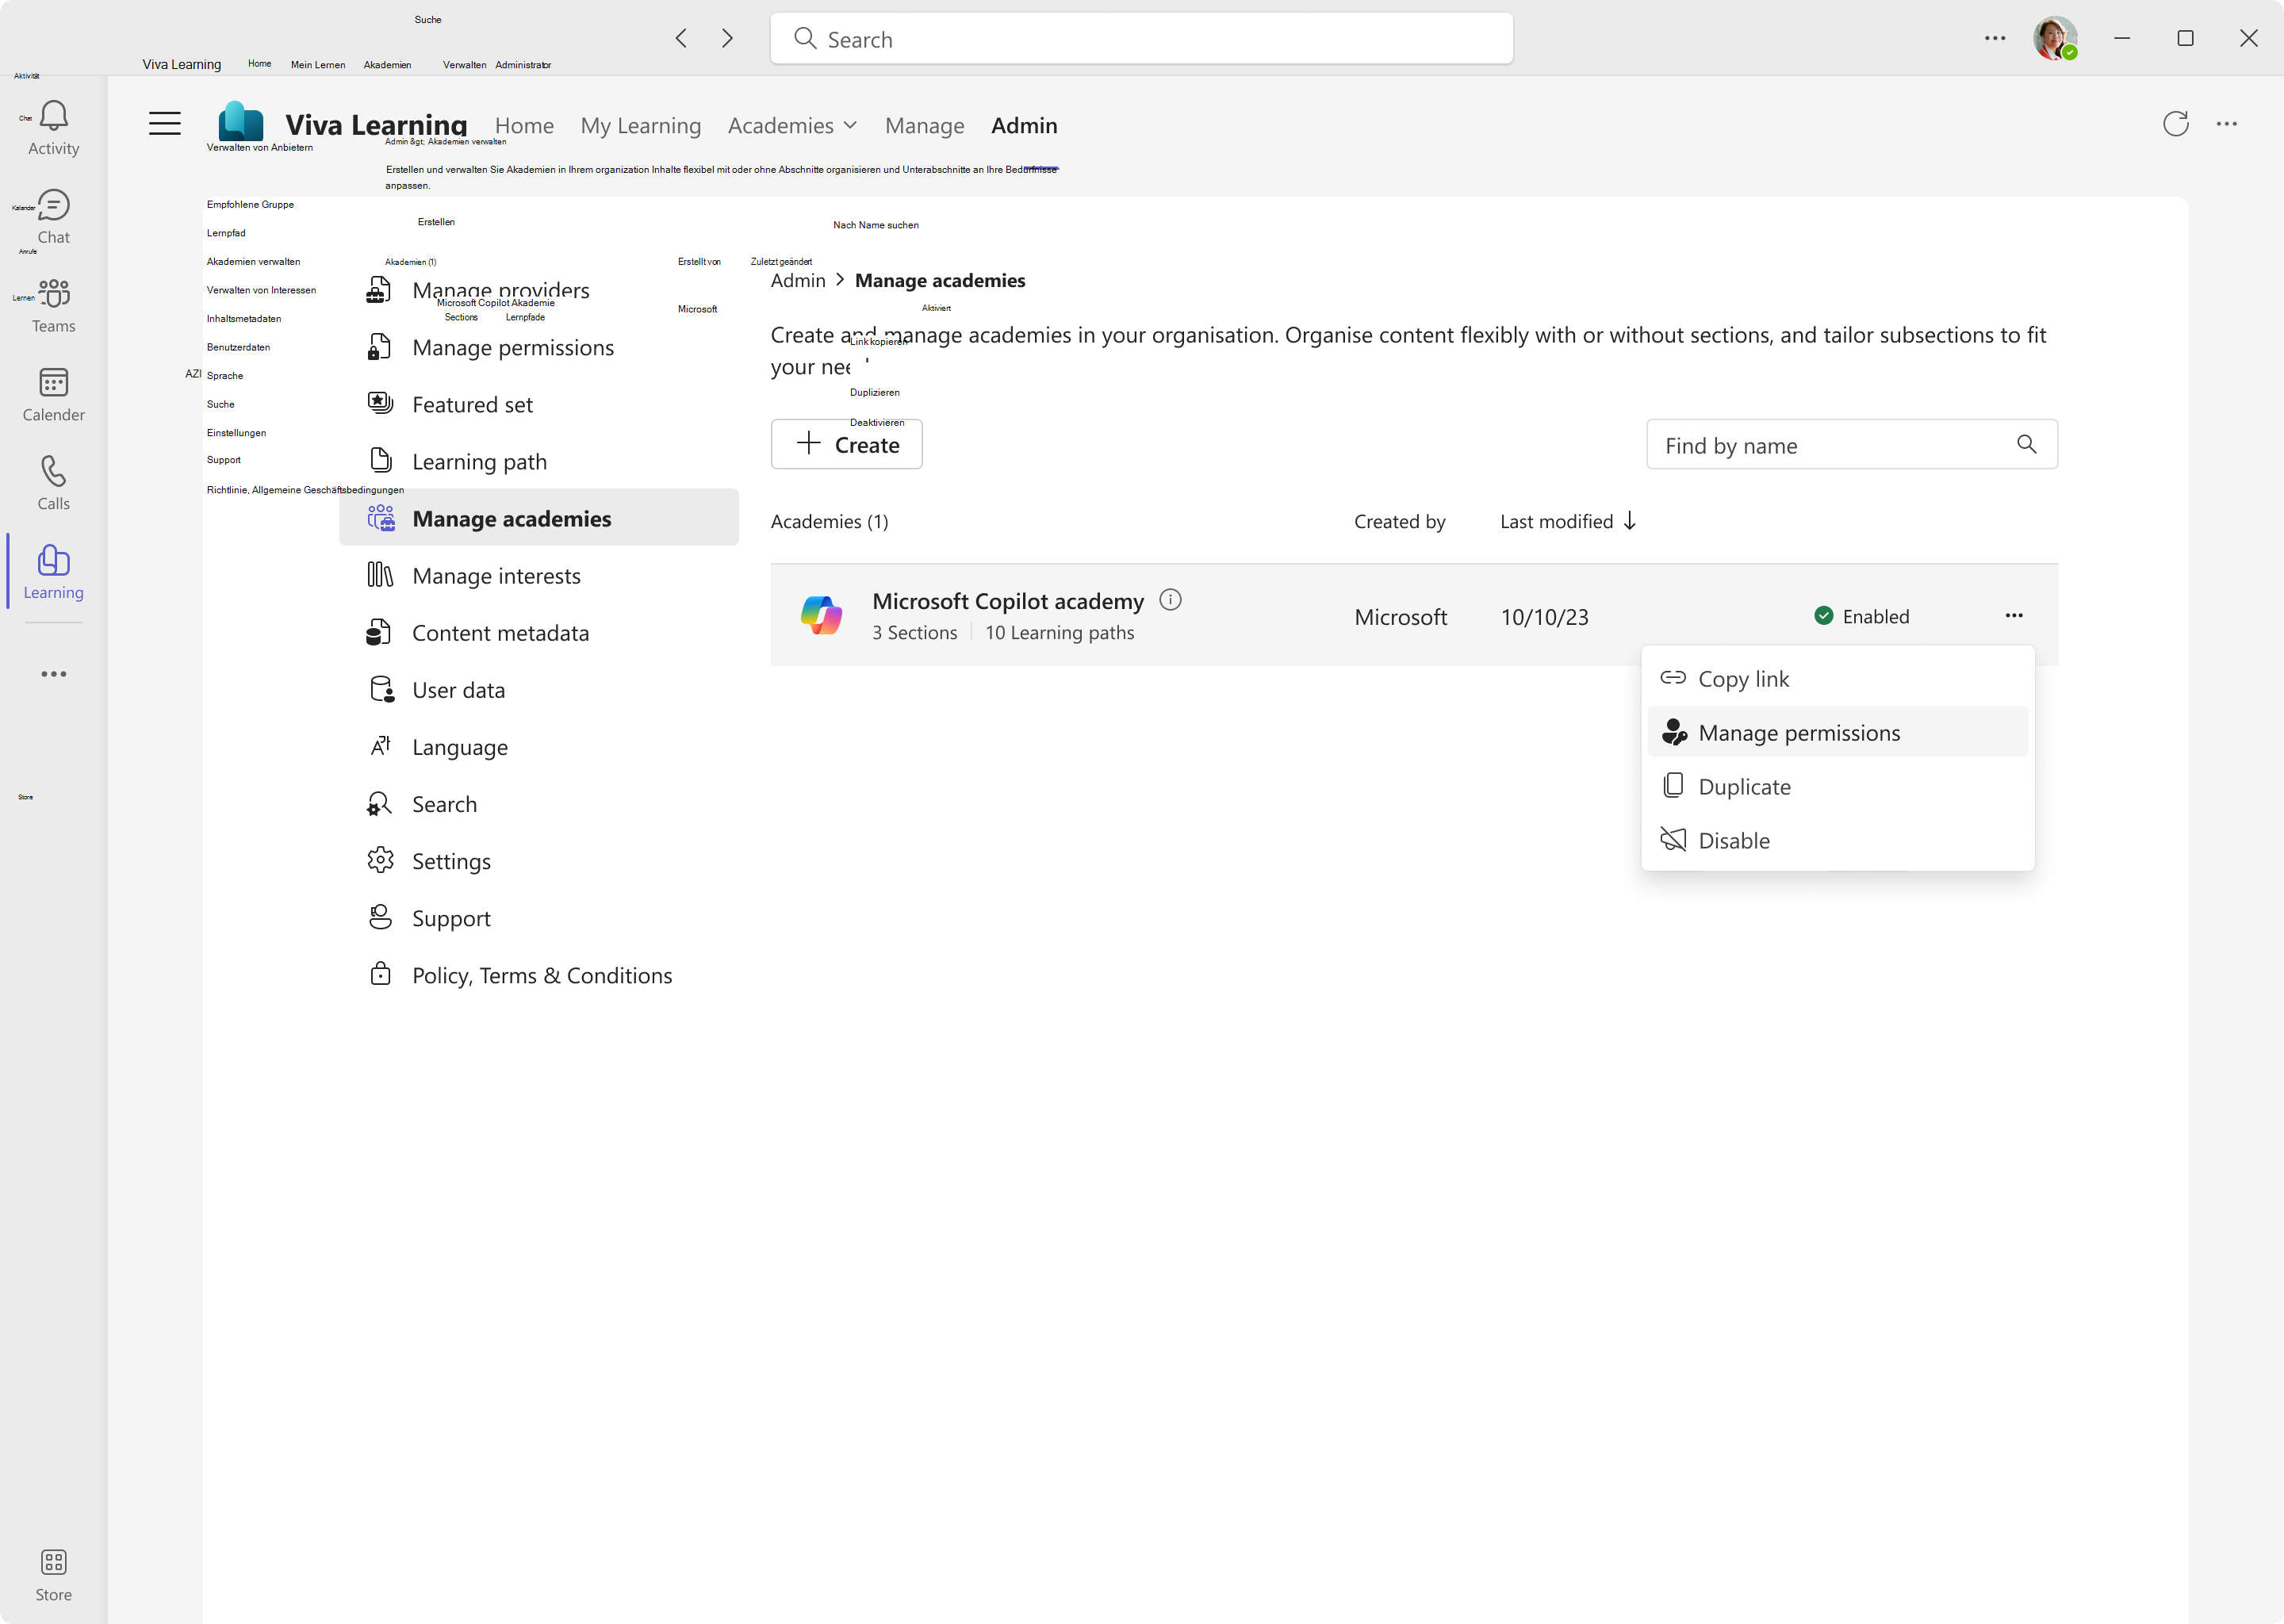Open the info tooltip beside Microsoft Copilot academy
The width and height of the screenshot is (2284, 1624).
(1170, 600)
